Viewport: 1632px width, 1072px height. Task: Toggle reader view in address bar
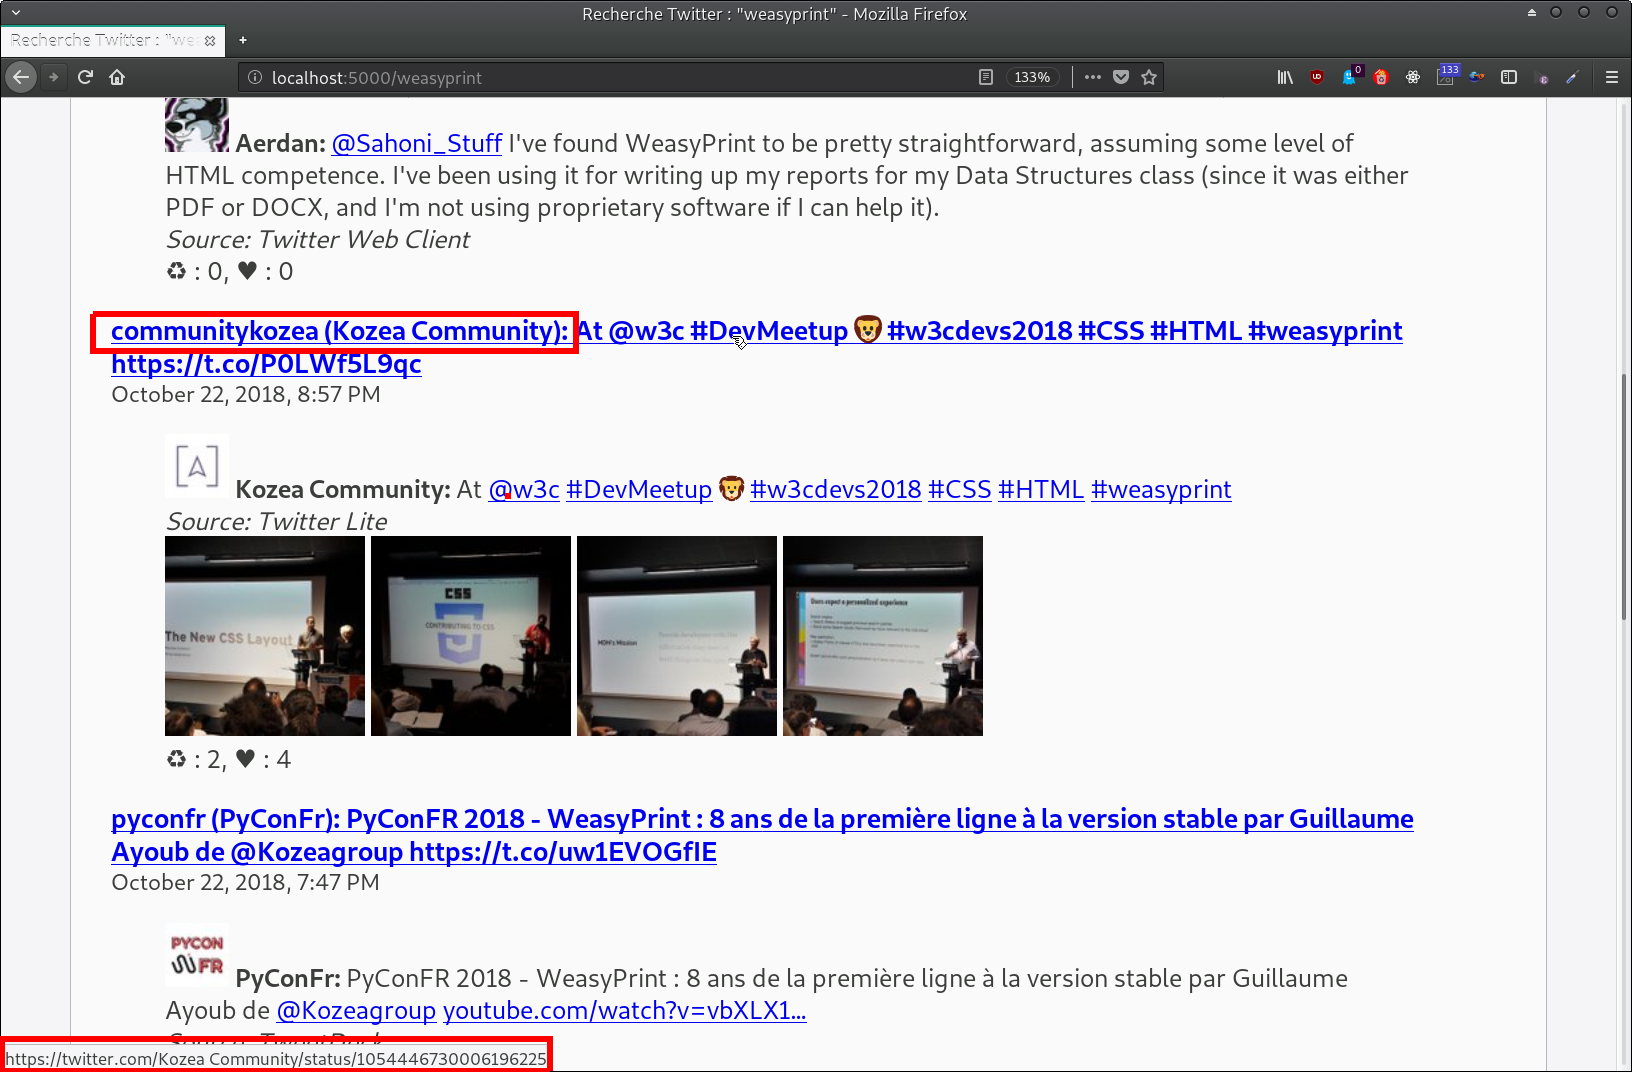tap(986, 77)
